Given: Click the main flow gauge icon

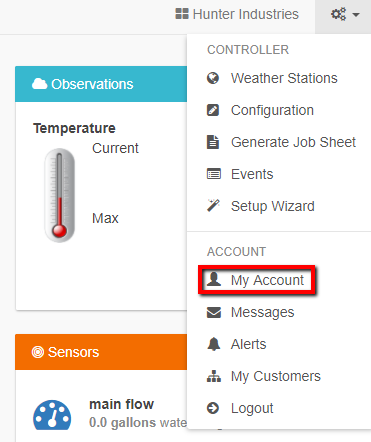Looking at the screenshot, I should coord(52,415).
